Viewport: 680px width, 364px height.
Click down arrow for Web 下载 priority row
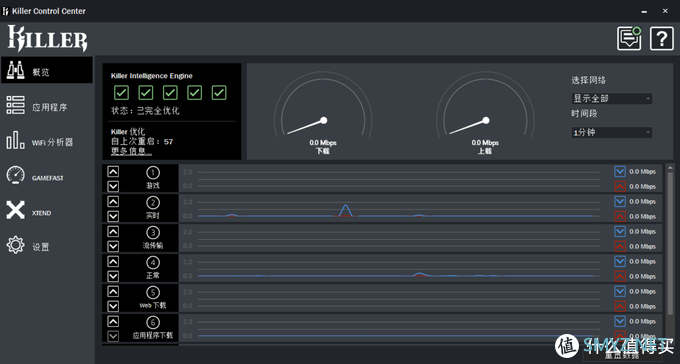pyautogui.click(x=113, y=306)
